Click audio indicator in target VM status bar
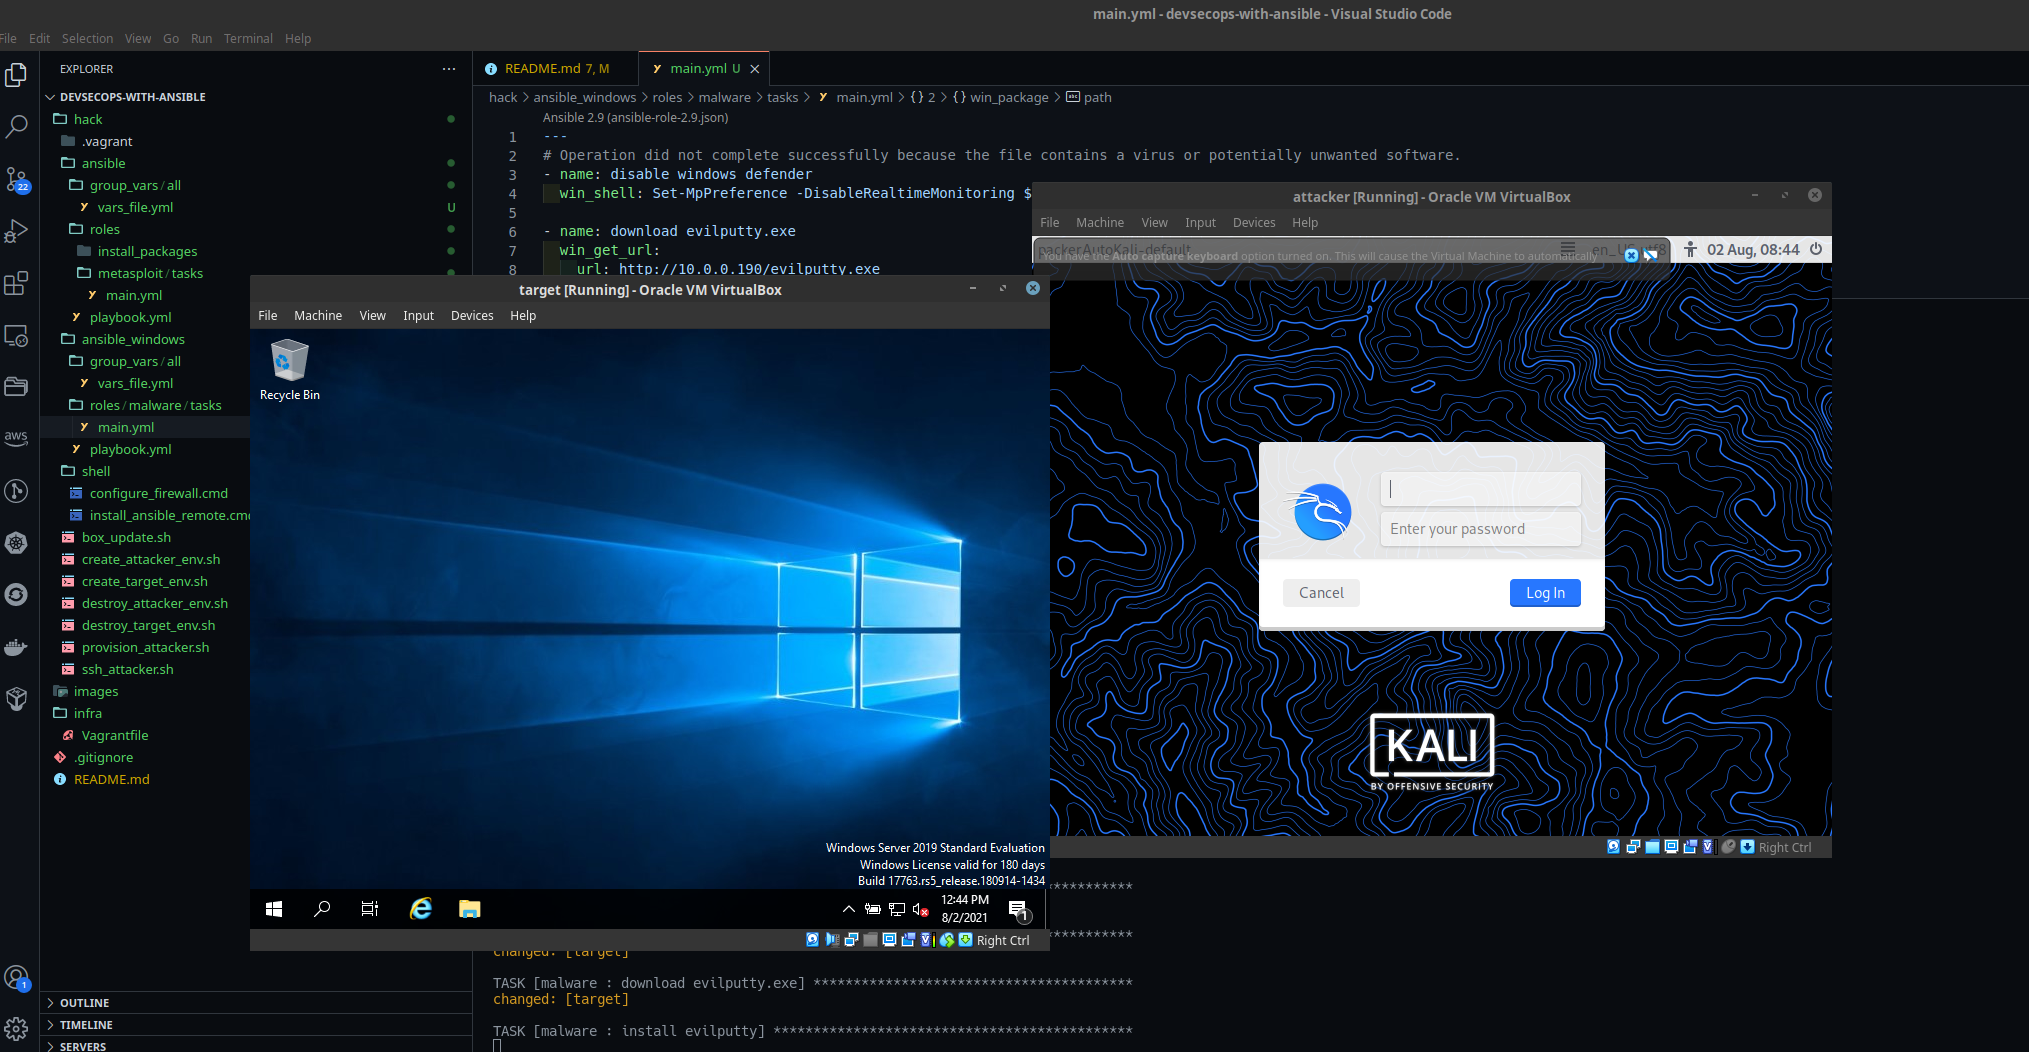This screenshot has height=1052, width=2029. click(x=832, y=940)
